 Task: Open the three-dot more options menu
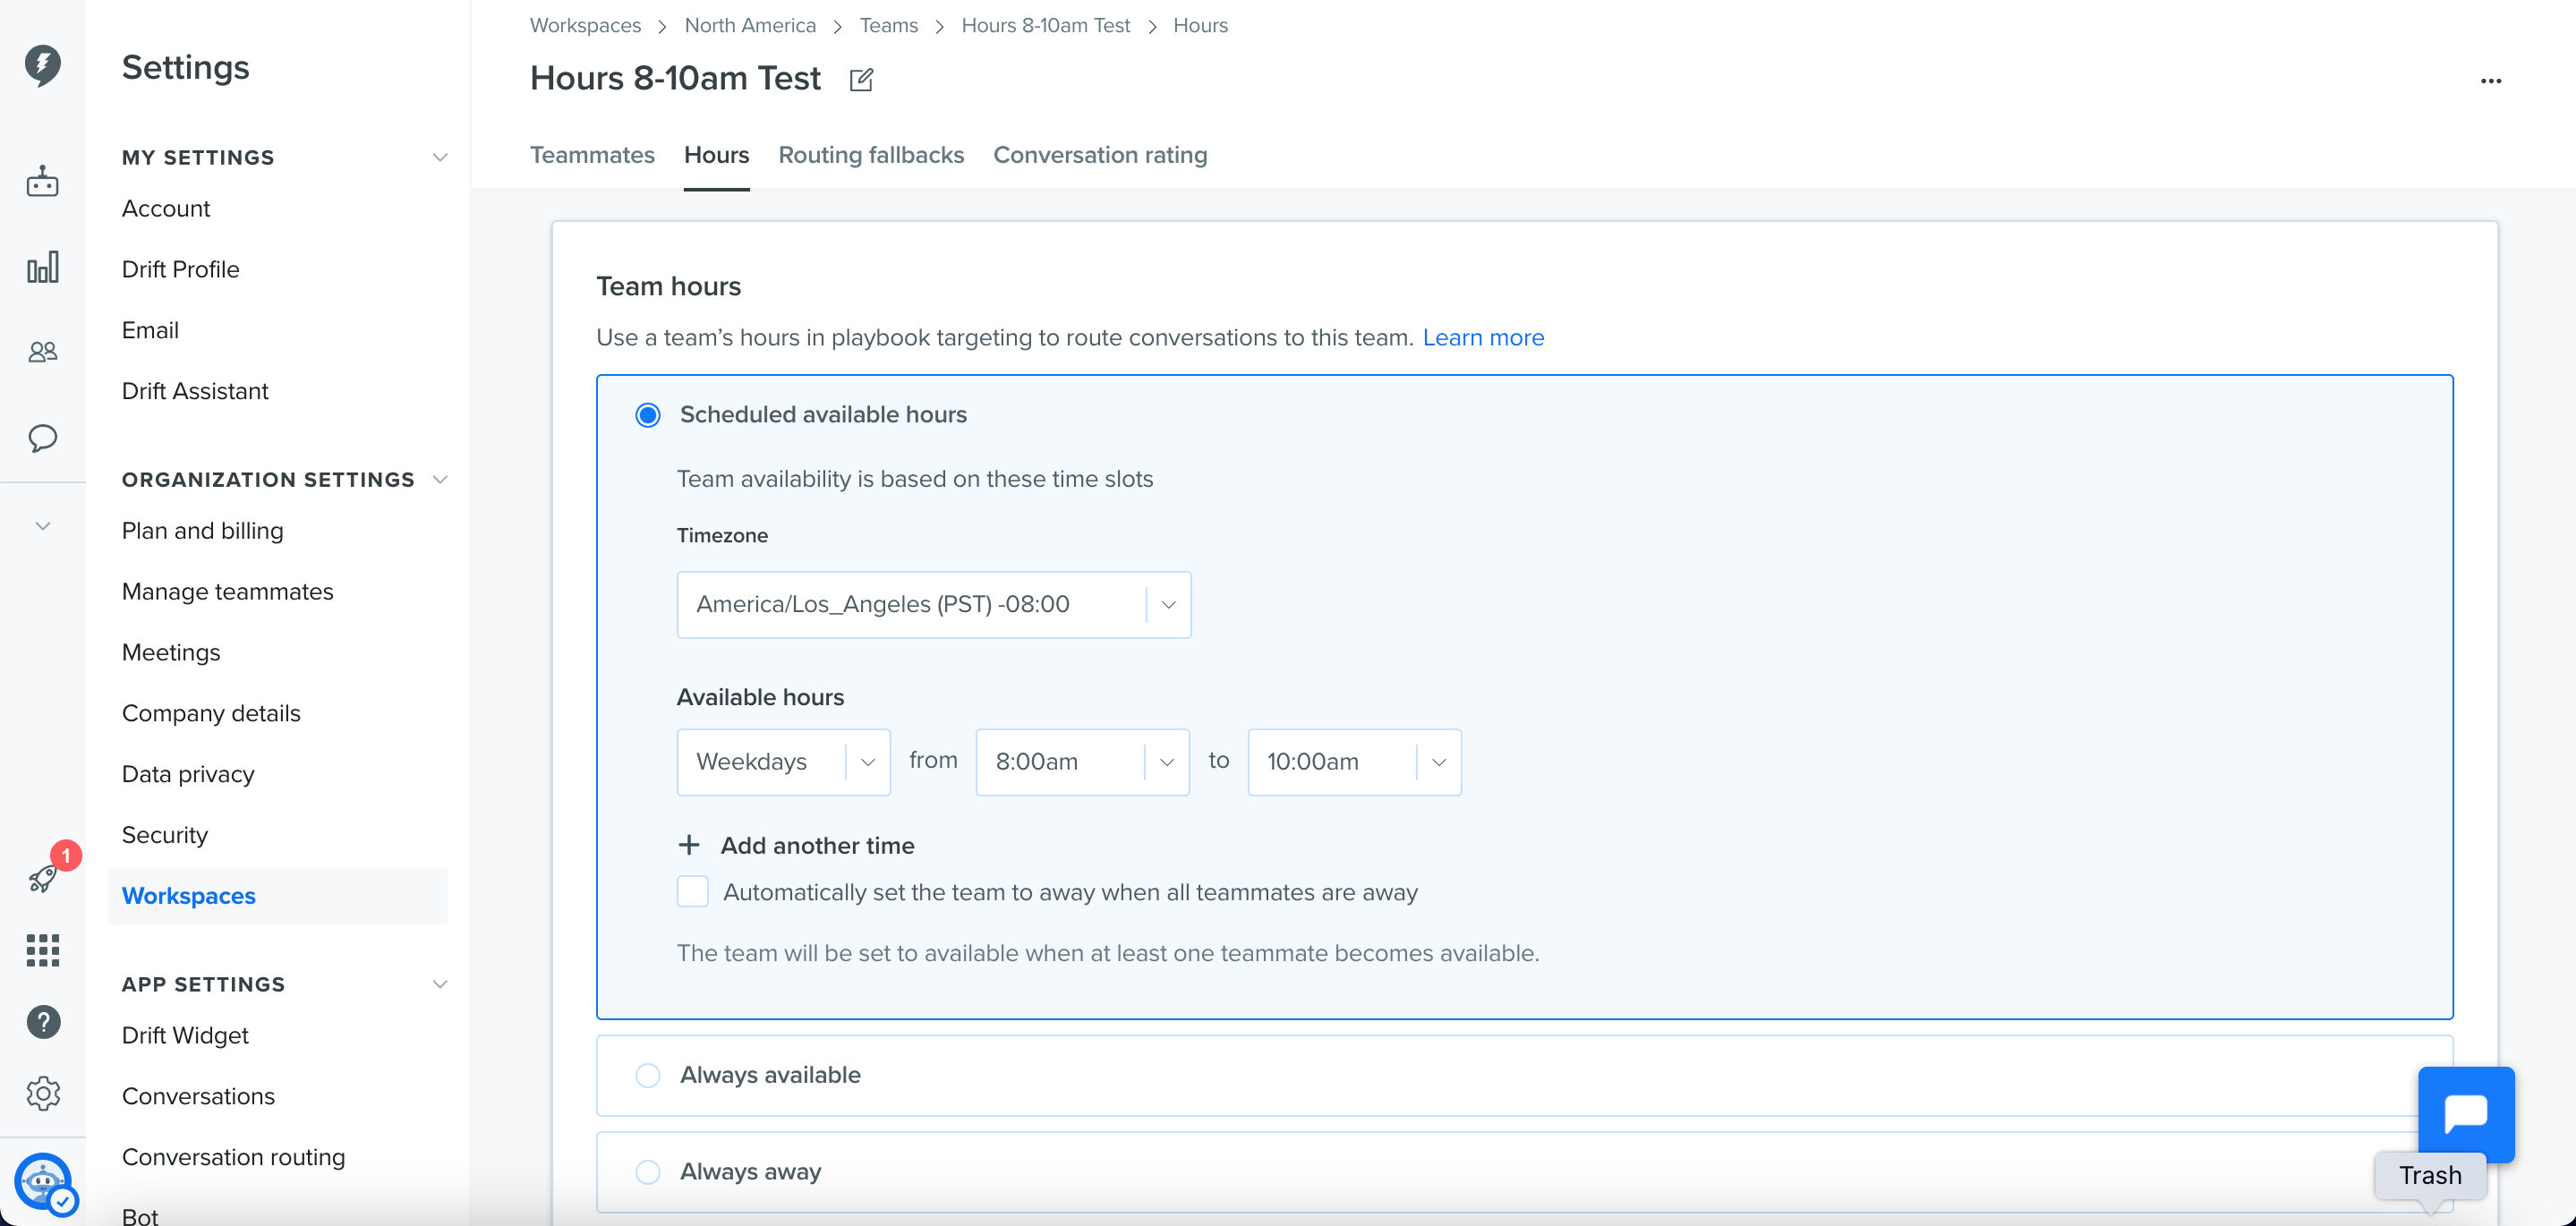(x=2491, y=81)
